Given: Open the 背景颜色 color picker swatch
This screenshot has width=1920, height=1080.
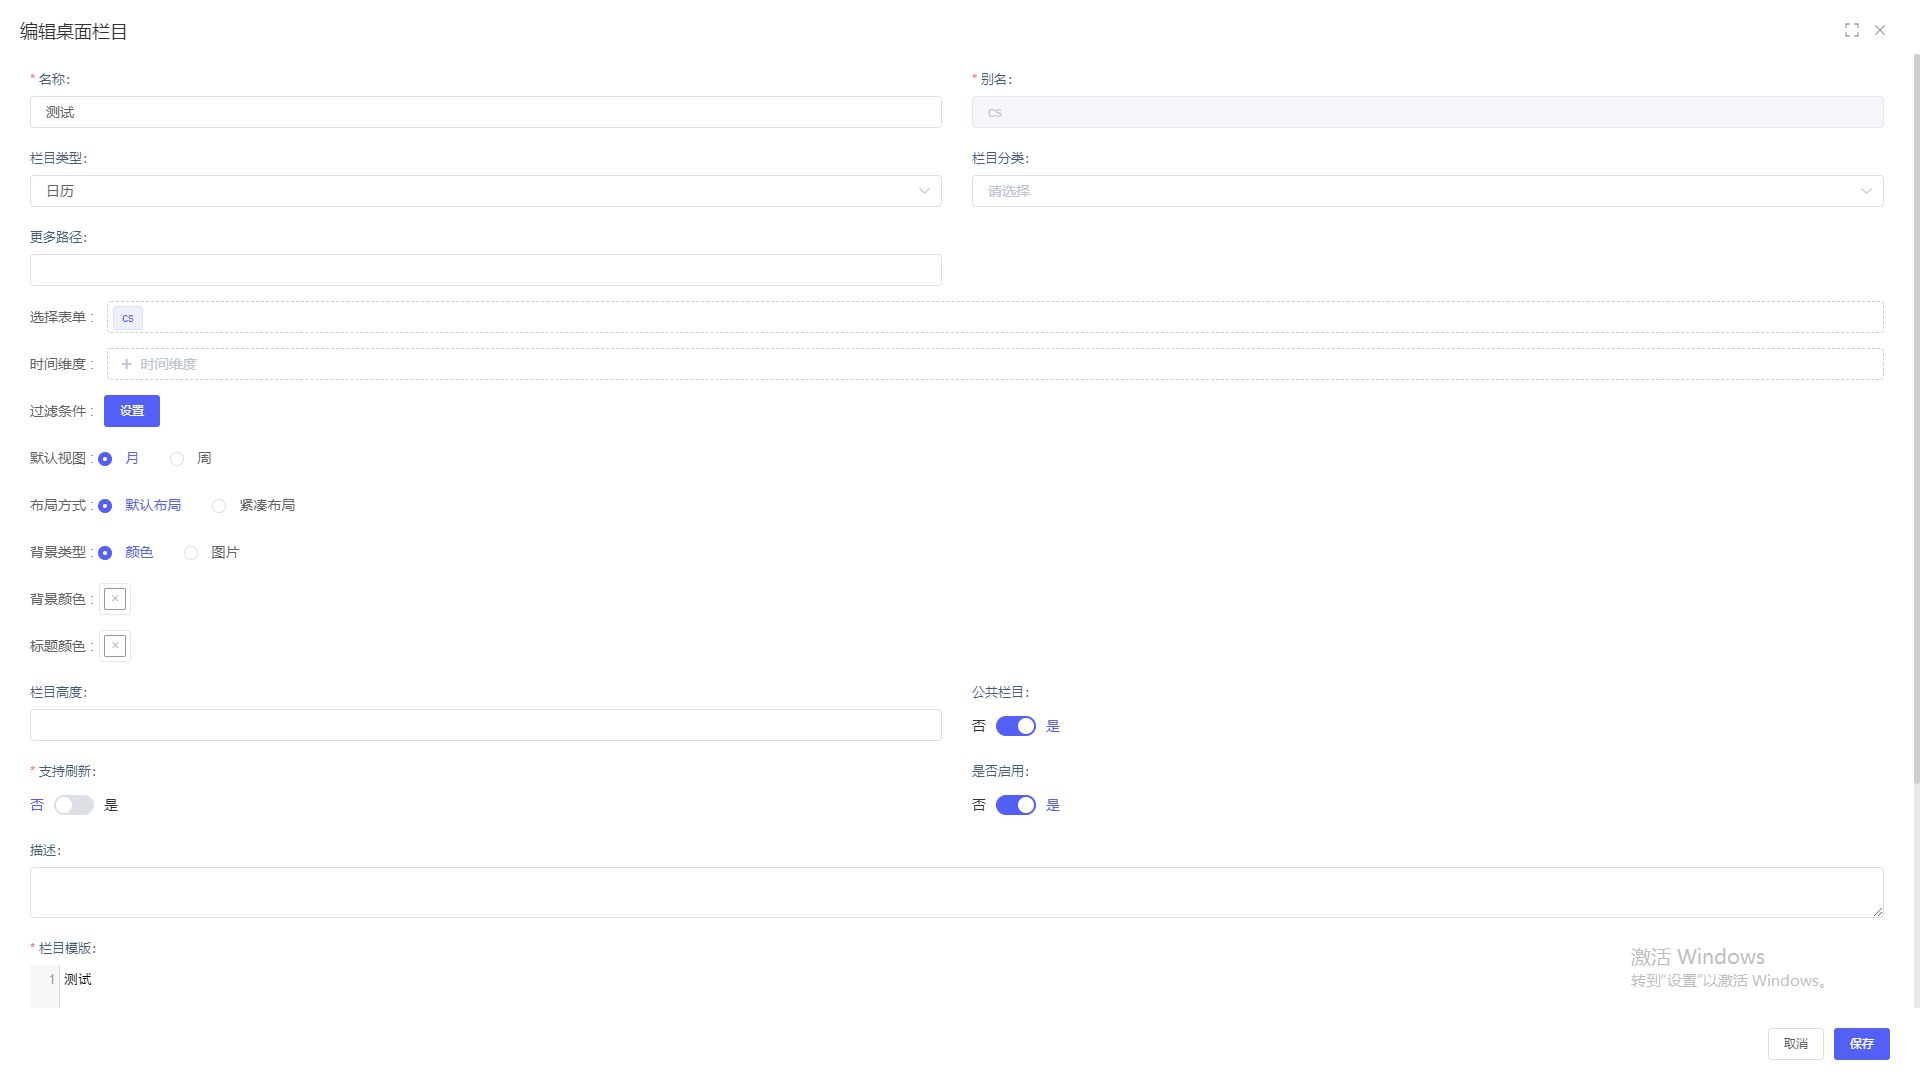Looking at the screenshot, I should coord(115,599).
